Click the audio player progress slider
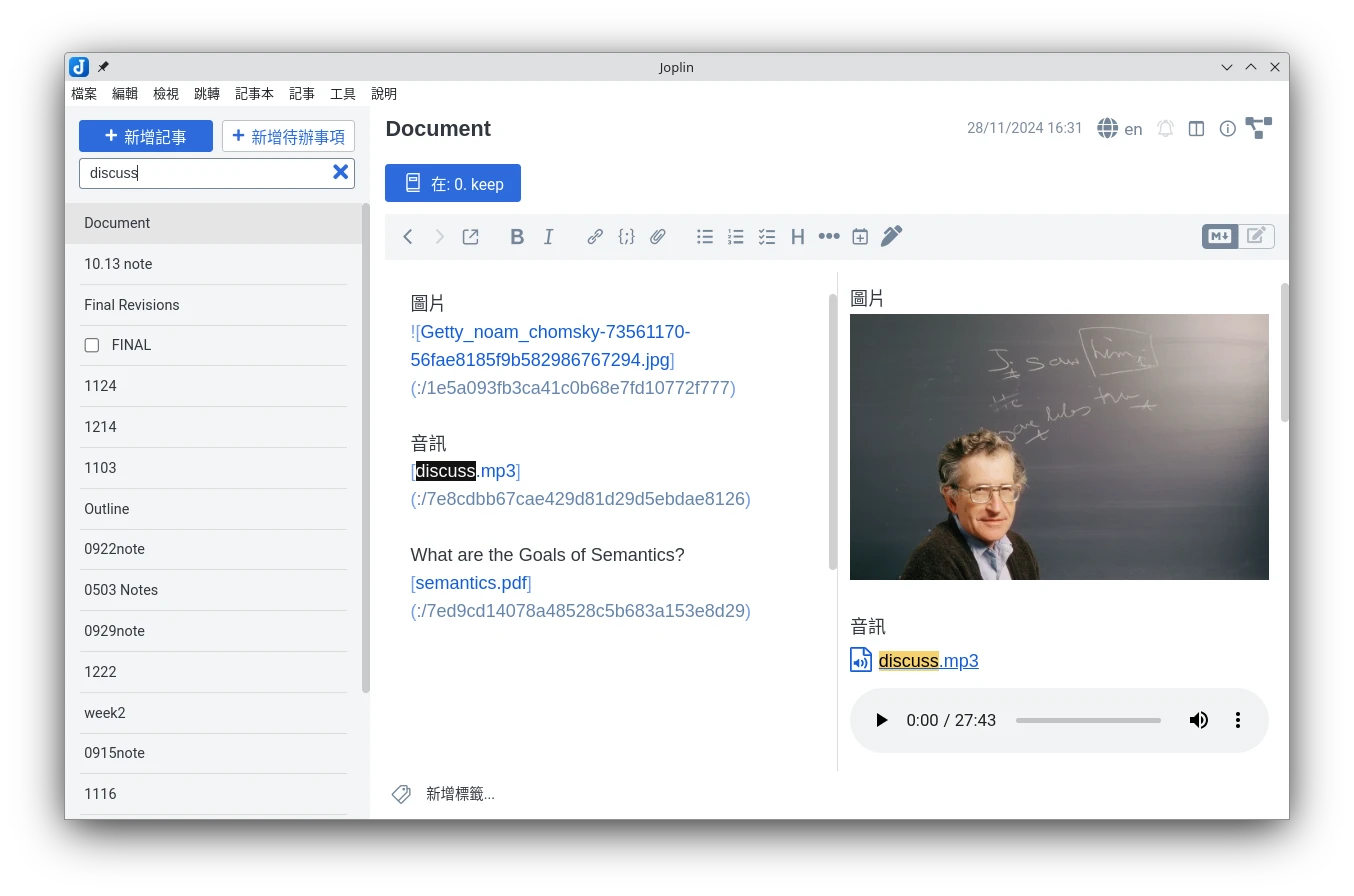 [1088, 720]
